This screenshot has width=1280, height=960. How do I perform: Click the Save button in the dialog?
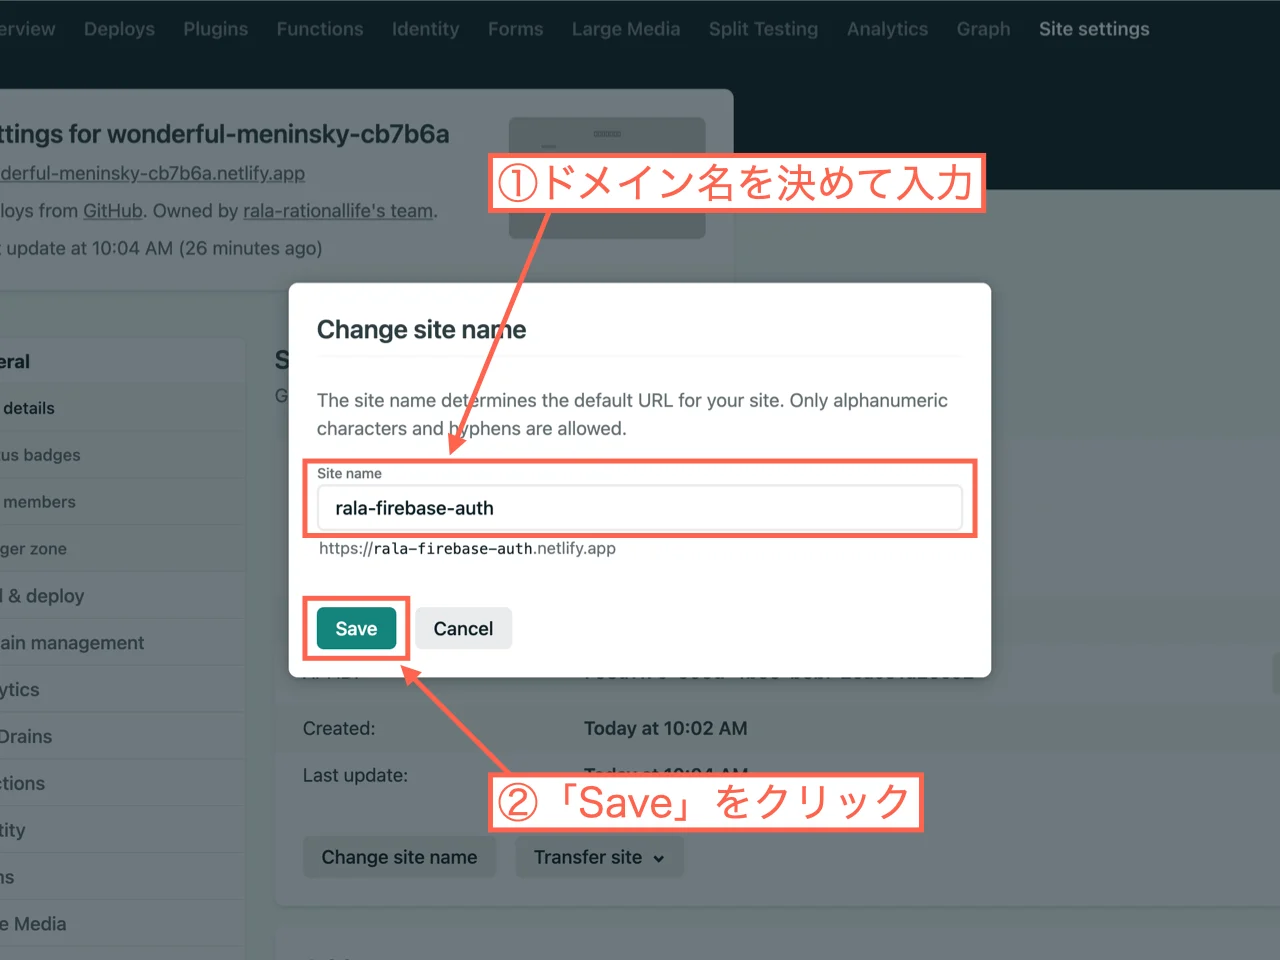tap(356, 628)
